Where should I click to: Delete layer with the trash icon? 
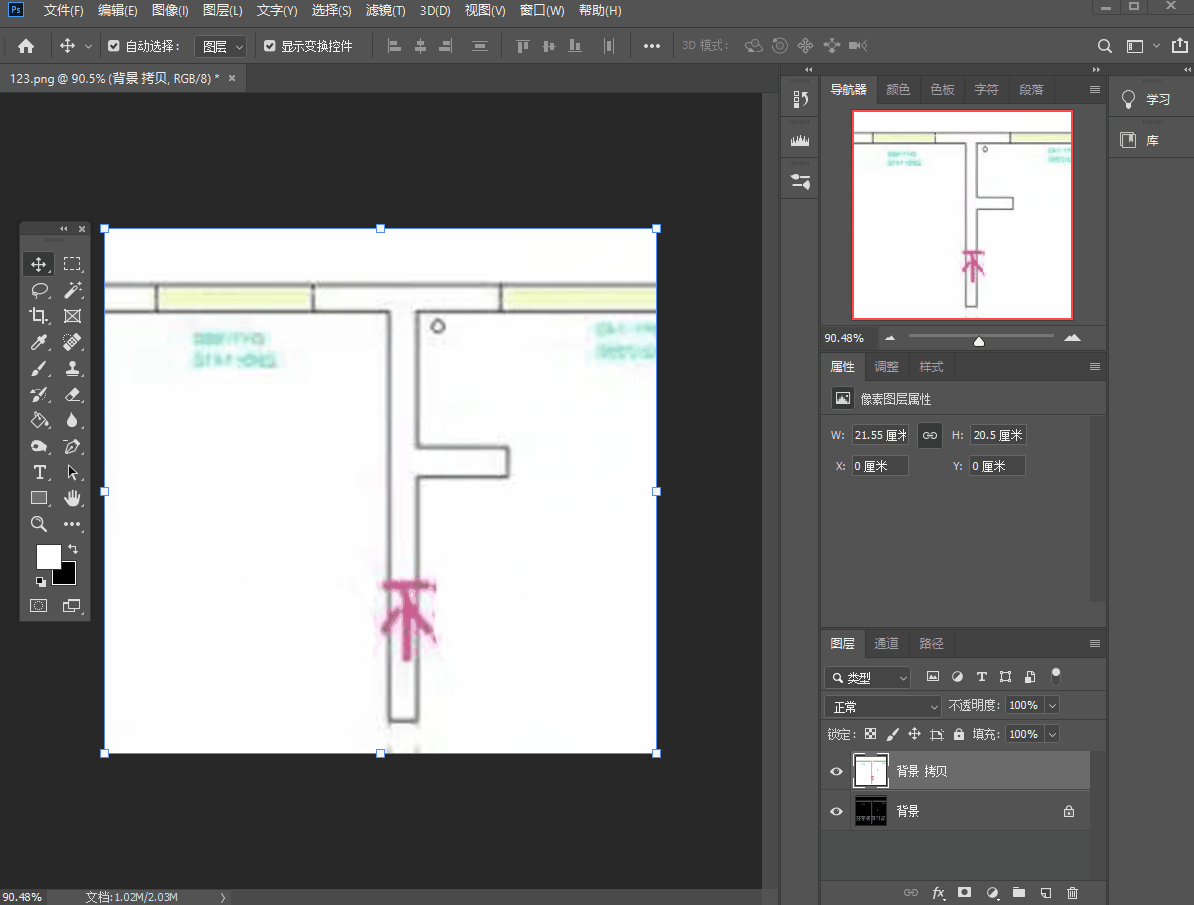pos(1072,893)
